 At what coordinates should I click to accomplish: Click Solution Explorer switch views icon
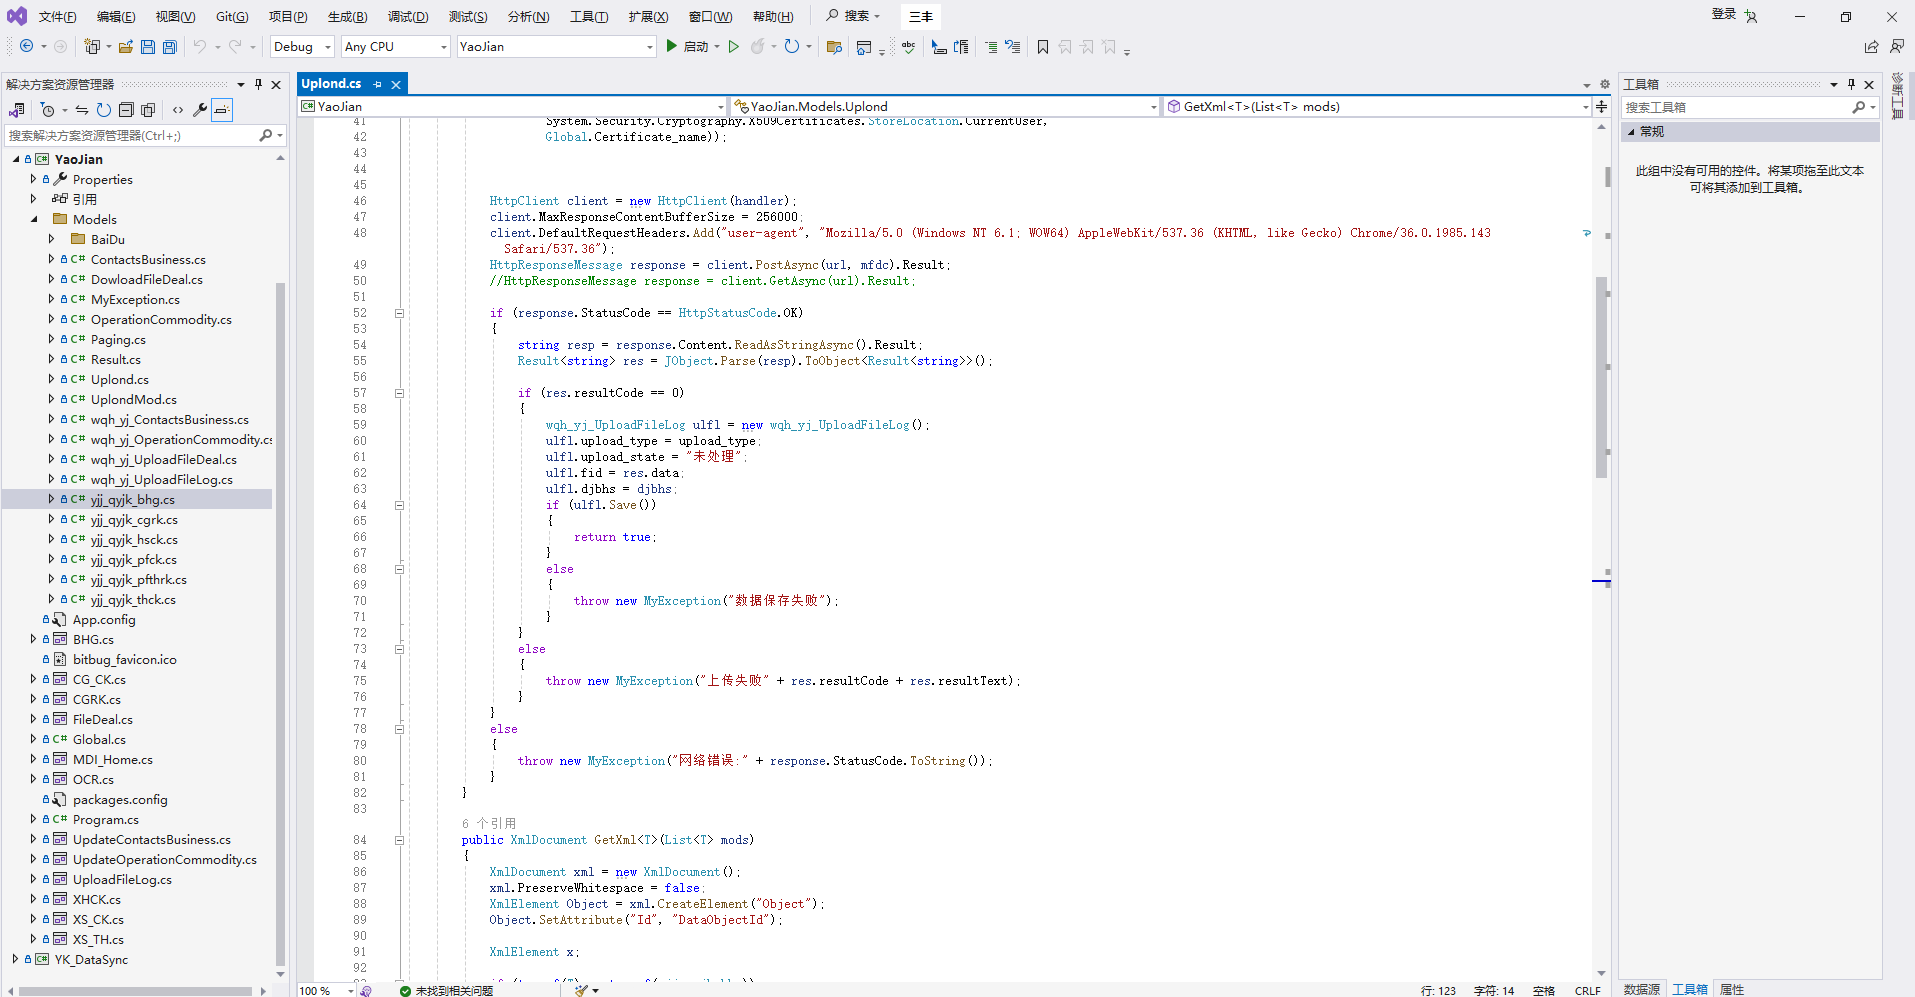pos(17,110)
